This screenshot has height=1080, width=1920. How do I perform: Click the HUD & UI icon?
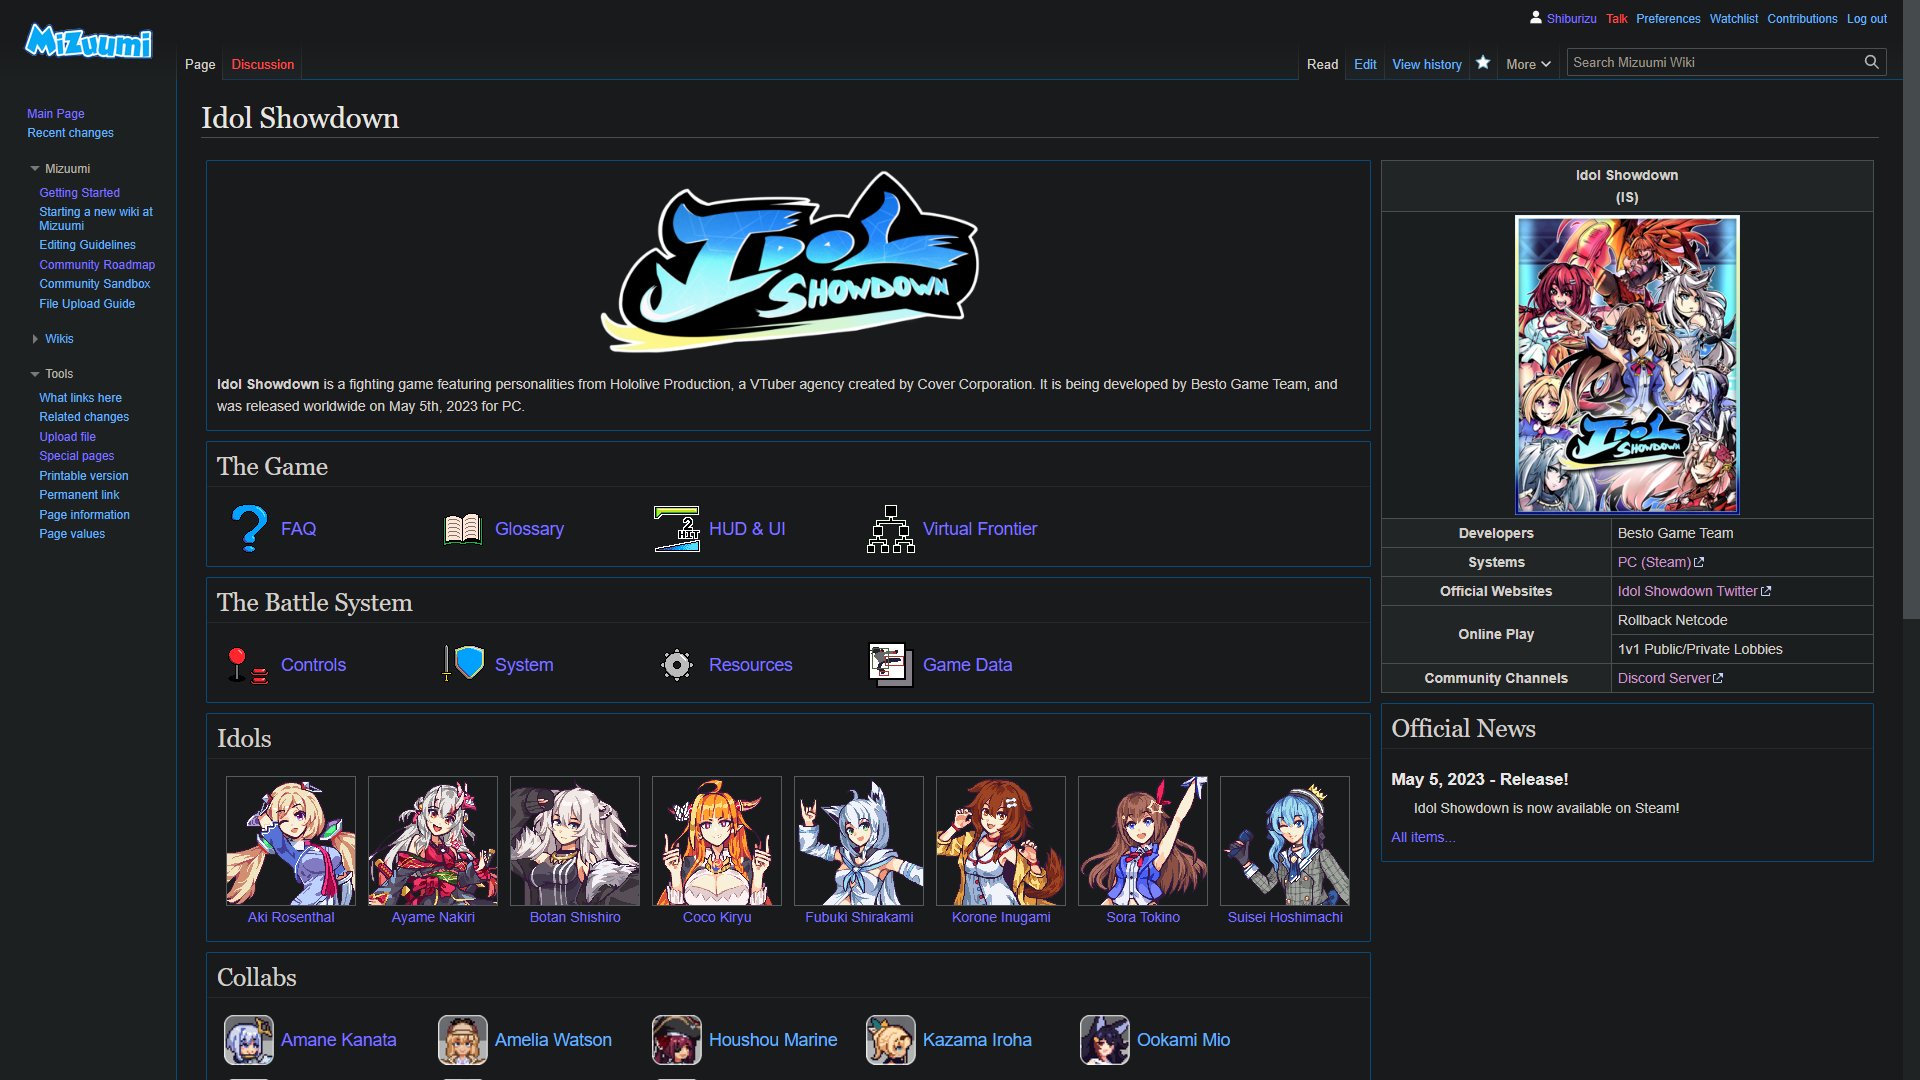click(x=677, y=528)
